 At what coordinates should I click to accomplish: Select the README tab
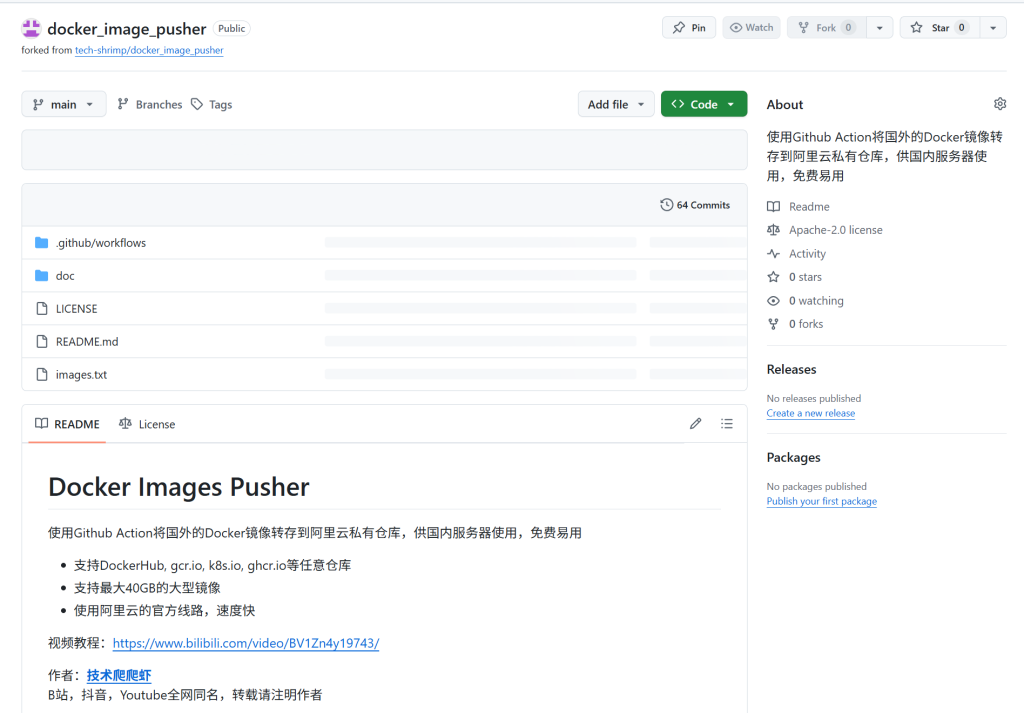coord(67,424)
